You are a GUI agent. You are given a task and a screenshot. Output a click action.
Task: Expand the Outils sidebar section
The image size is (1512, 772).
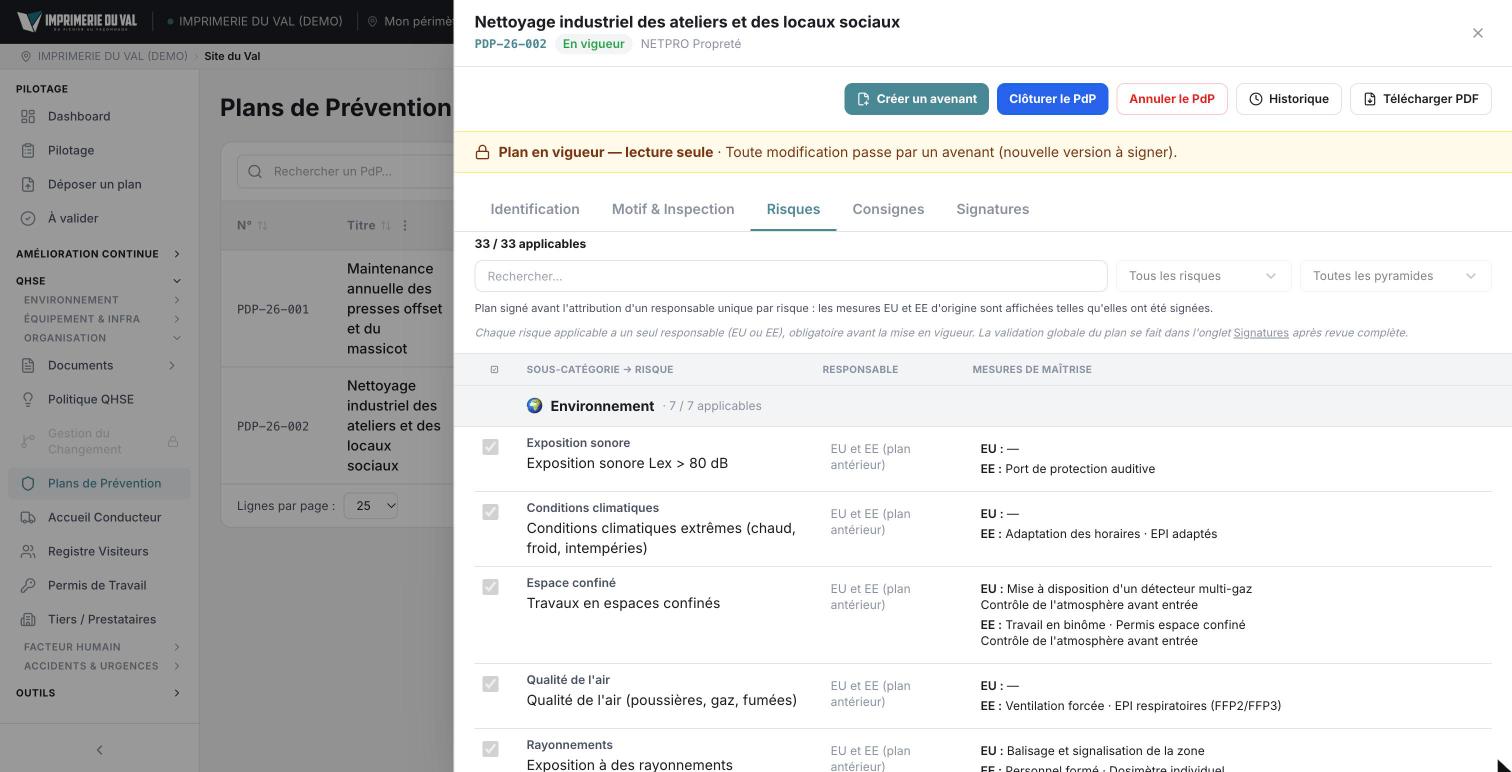pos(98,693)
